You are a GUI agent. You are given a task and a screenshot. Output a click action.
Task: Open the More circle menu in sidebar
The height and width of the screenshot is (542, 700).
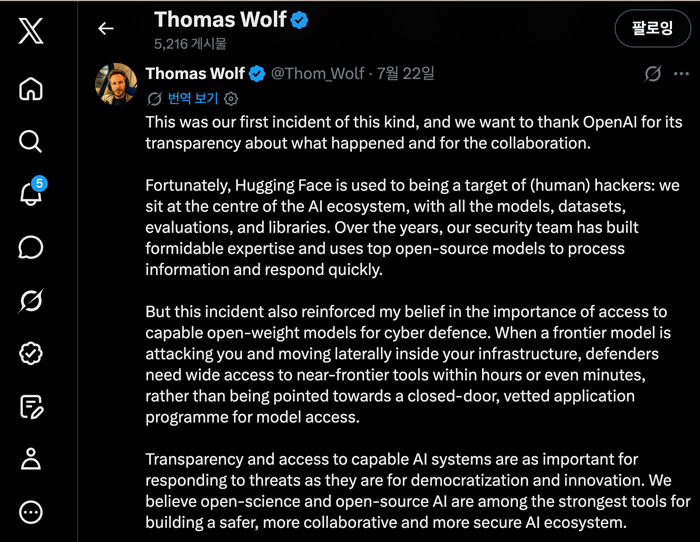31,512
